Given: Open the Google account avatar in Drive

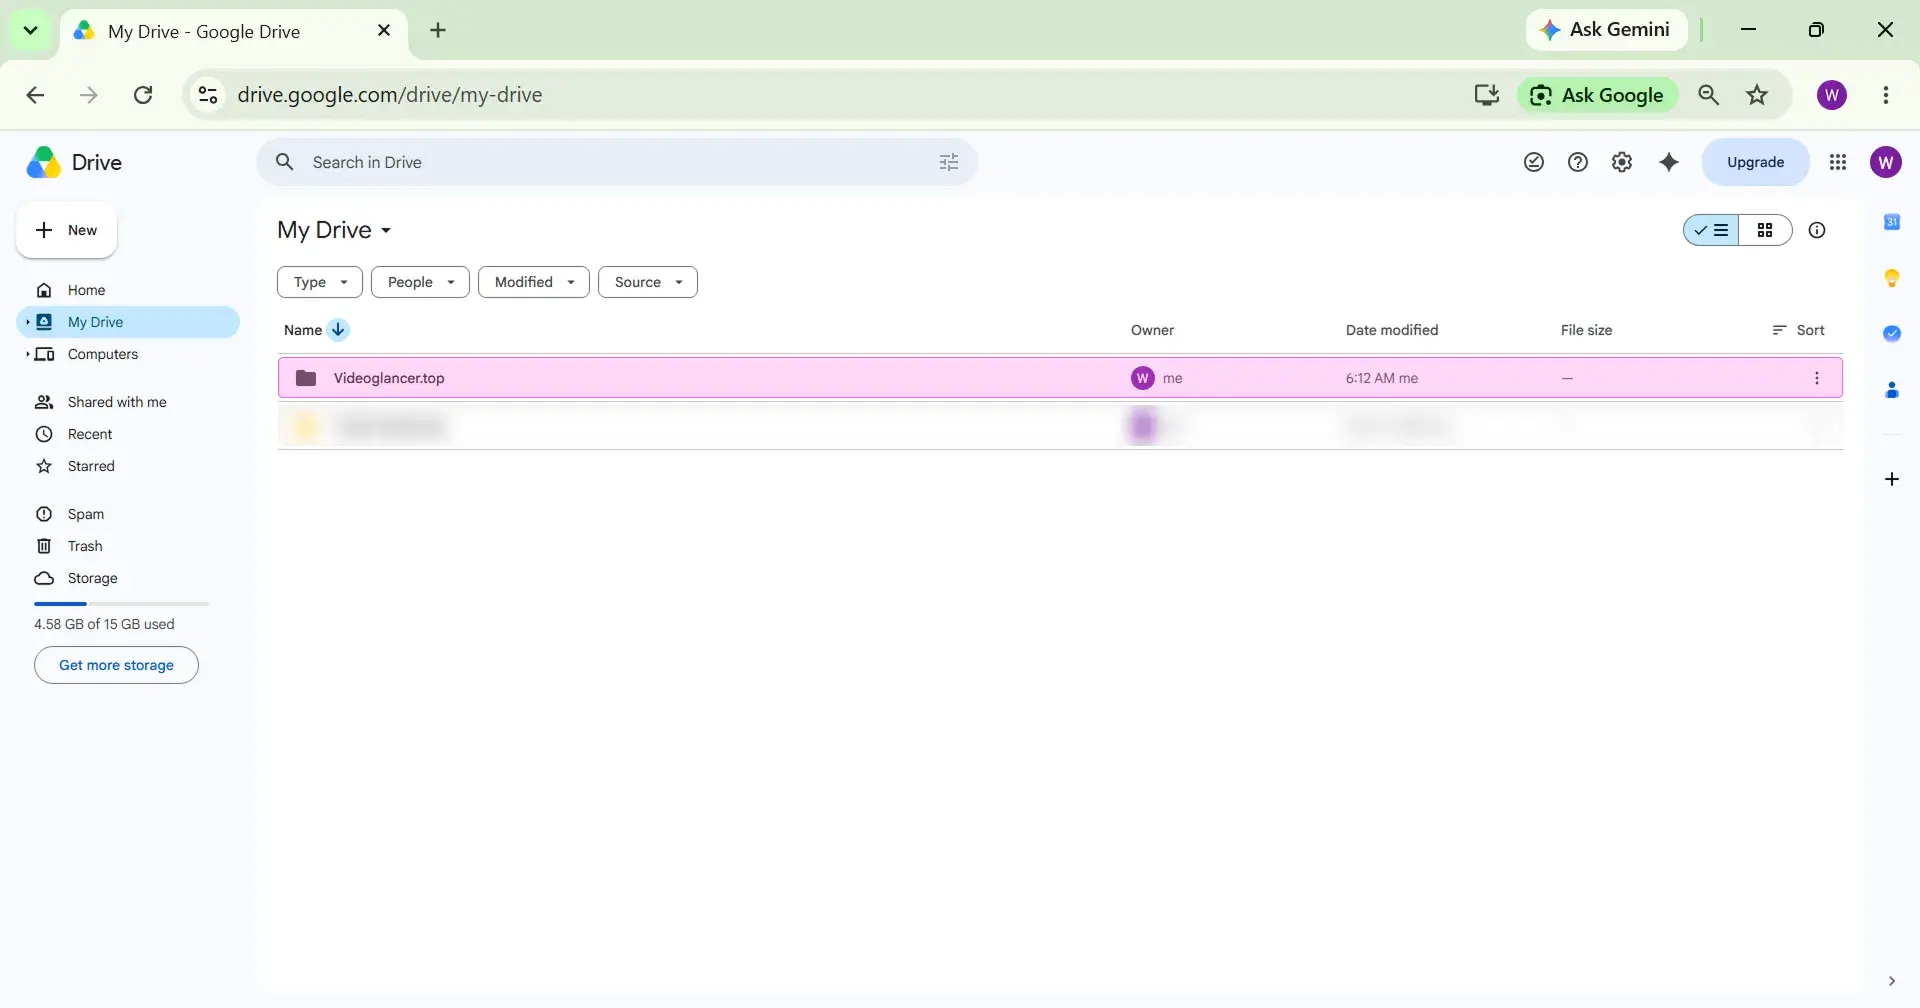Looking at the screenshot, I should [x=1886, y=162].
